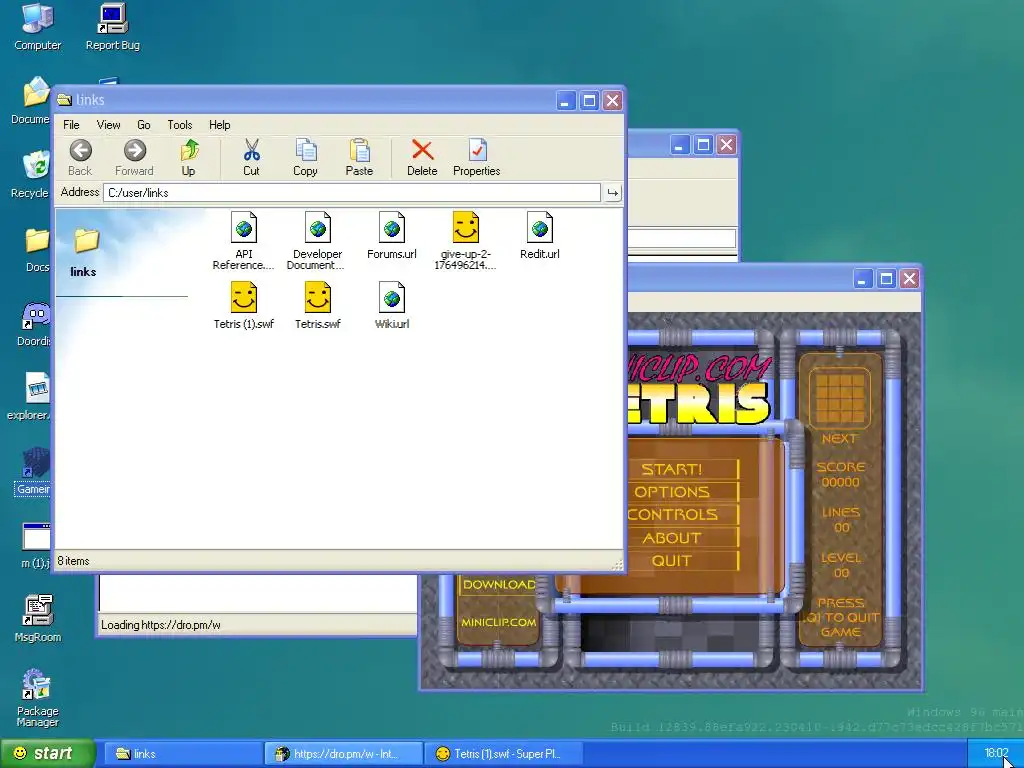1024x768 pixels.
Task: Click the m (1) file desktop icon
Action: tap(35, 546)
